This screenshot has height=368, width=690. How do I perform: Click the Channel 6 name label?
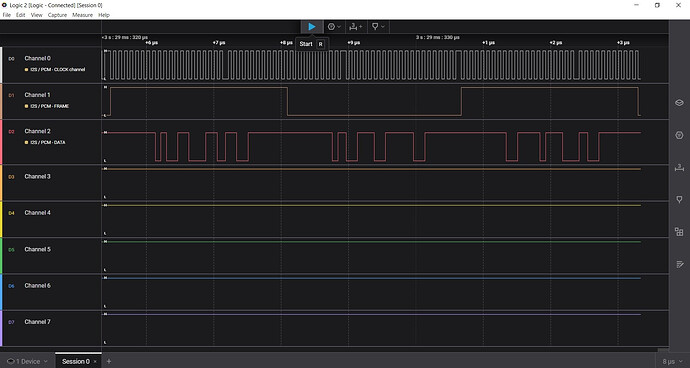(37, 286)
